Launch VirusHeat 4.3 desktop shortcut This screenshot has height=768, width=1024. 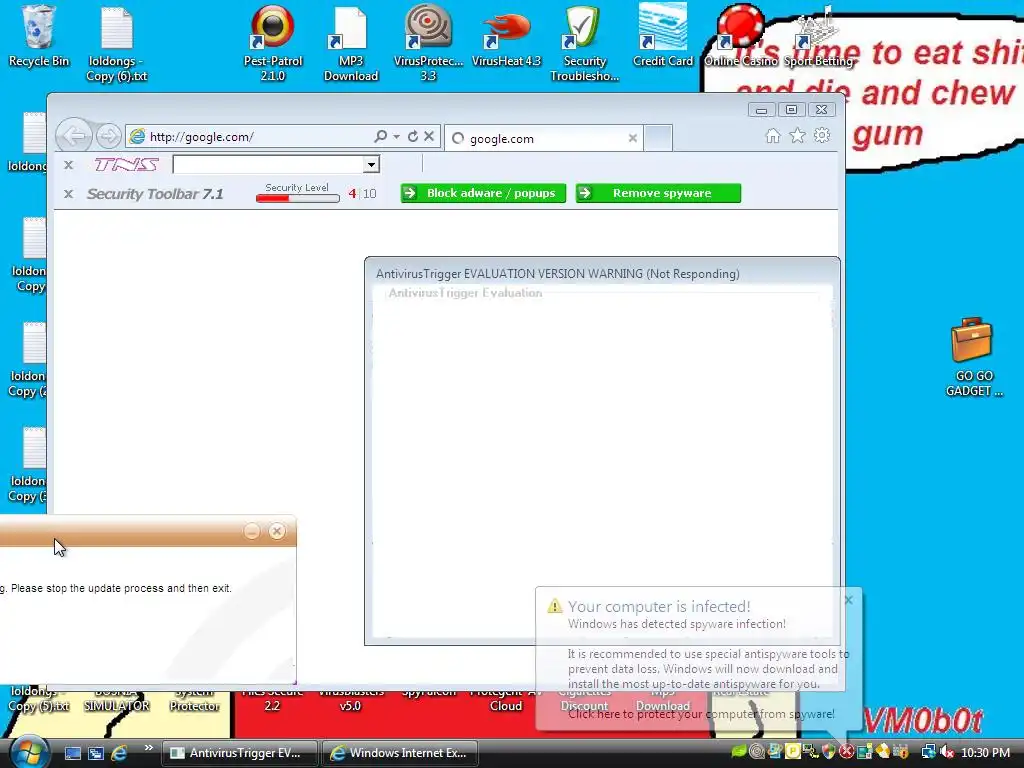[506, 36]
